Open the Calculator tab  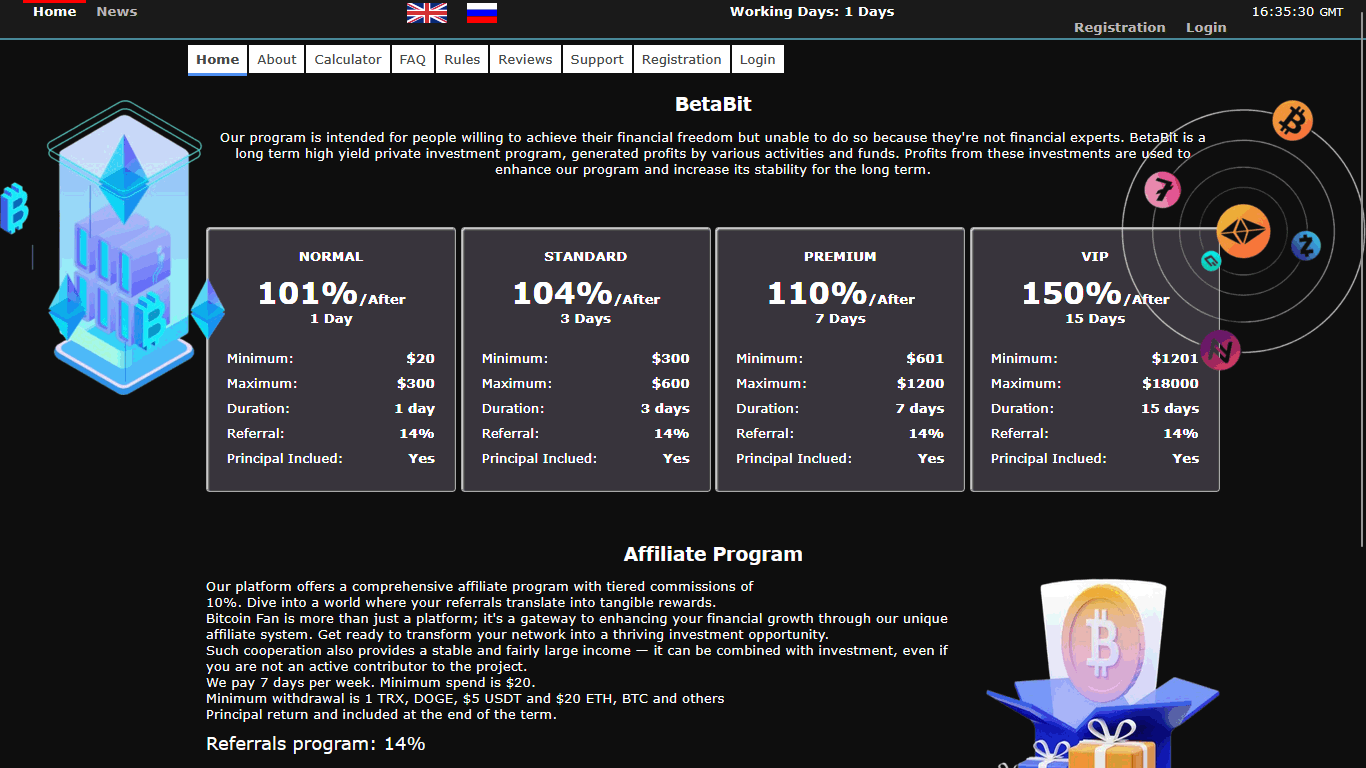348,60
